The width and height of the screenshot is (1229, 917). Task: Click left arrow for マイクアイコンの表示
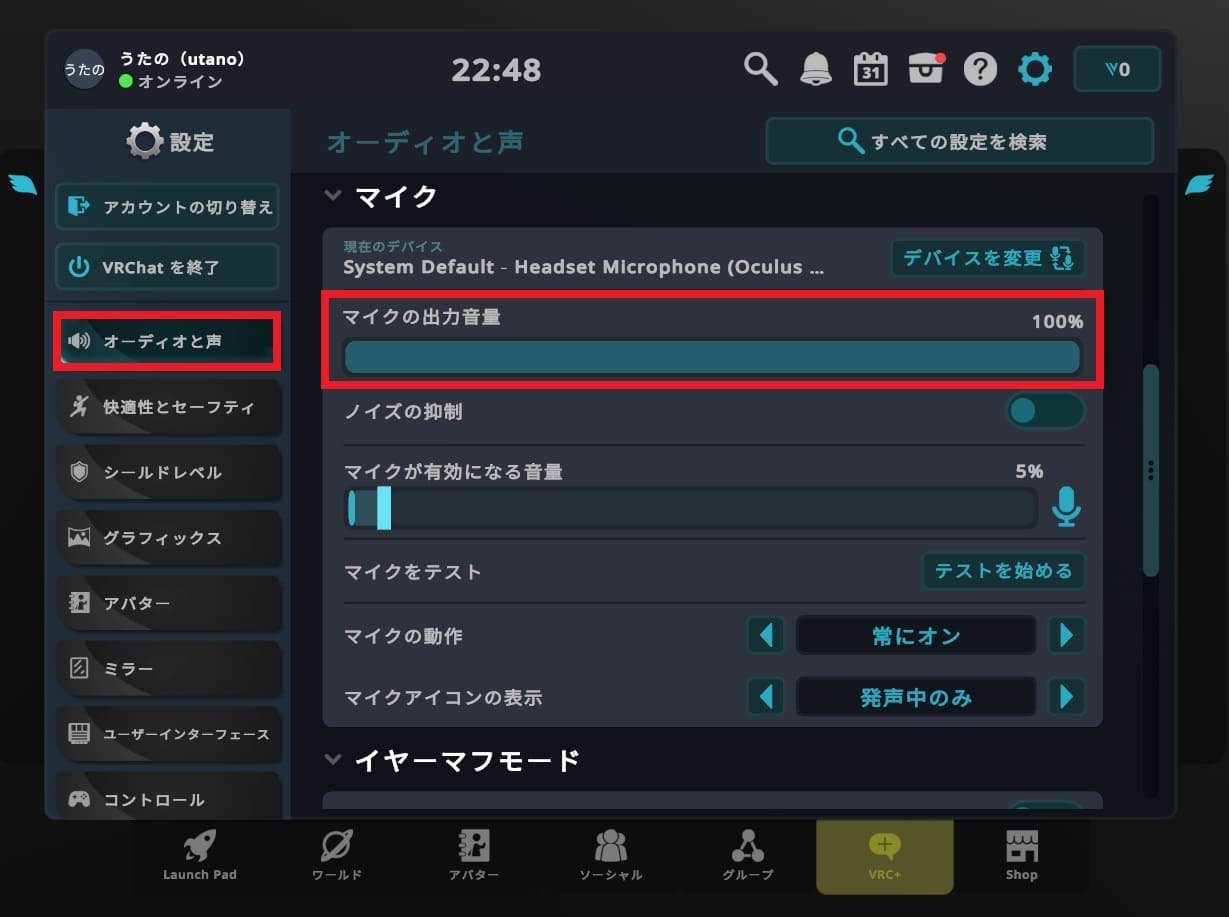click(766, 696)
